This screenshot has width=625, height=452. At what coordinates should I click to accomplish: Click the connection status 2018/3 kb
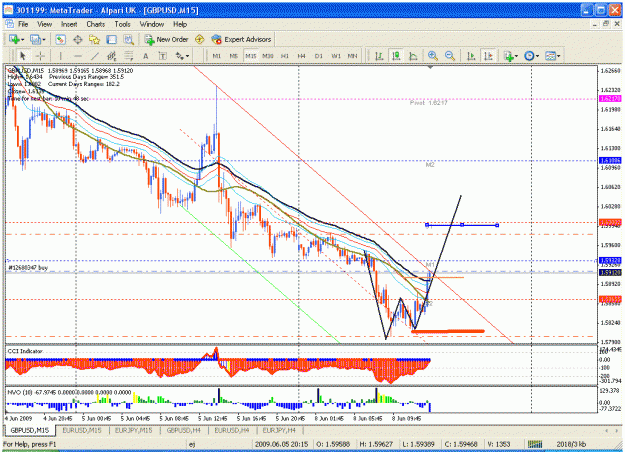point(571,444)
